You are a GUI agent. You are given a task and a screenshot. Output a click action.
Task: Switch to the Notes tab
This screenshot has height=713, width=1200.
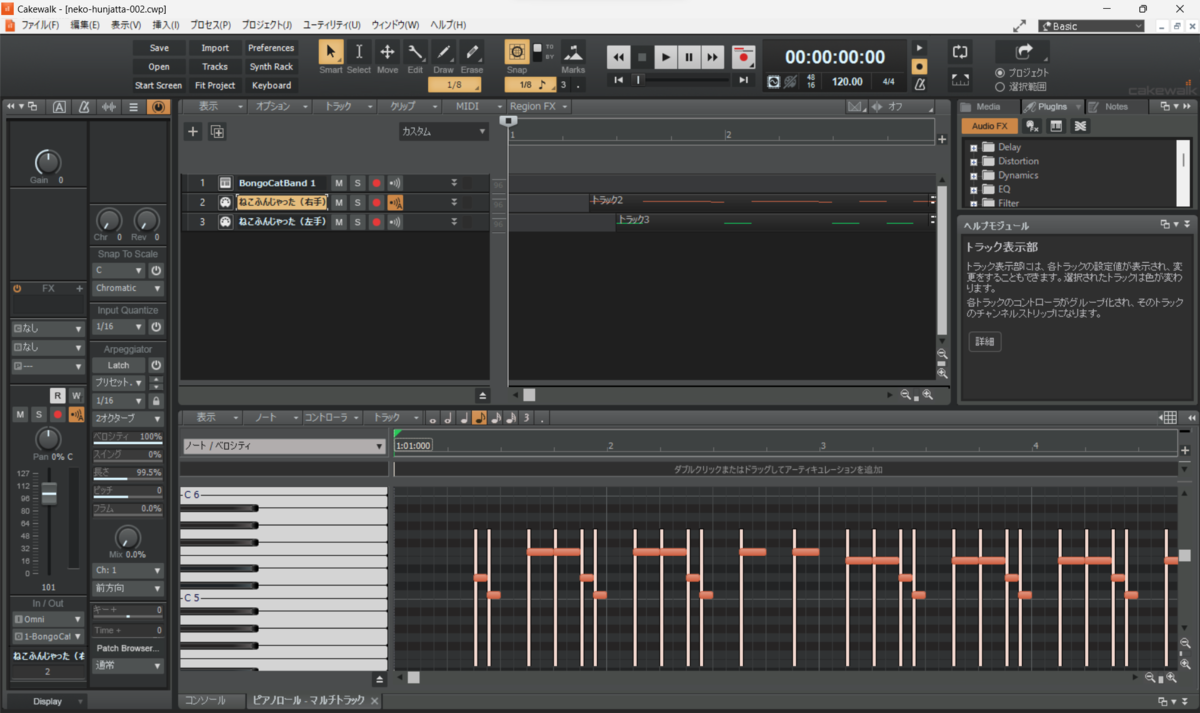[1115, 107]
